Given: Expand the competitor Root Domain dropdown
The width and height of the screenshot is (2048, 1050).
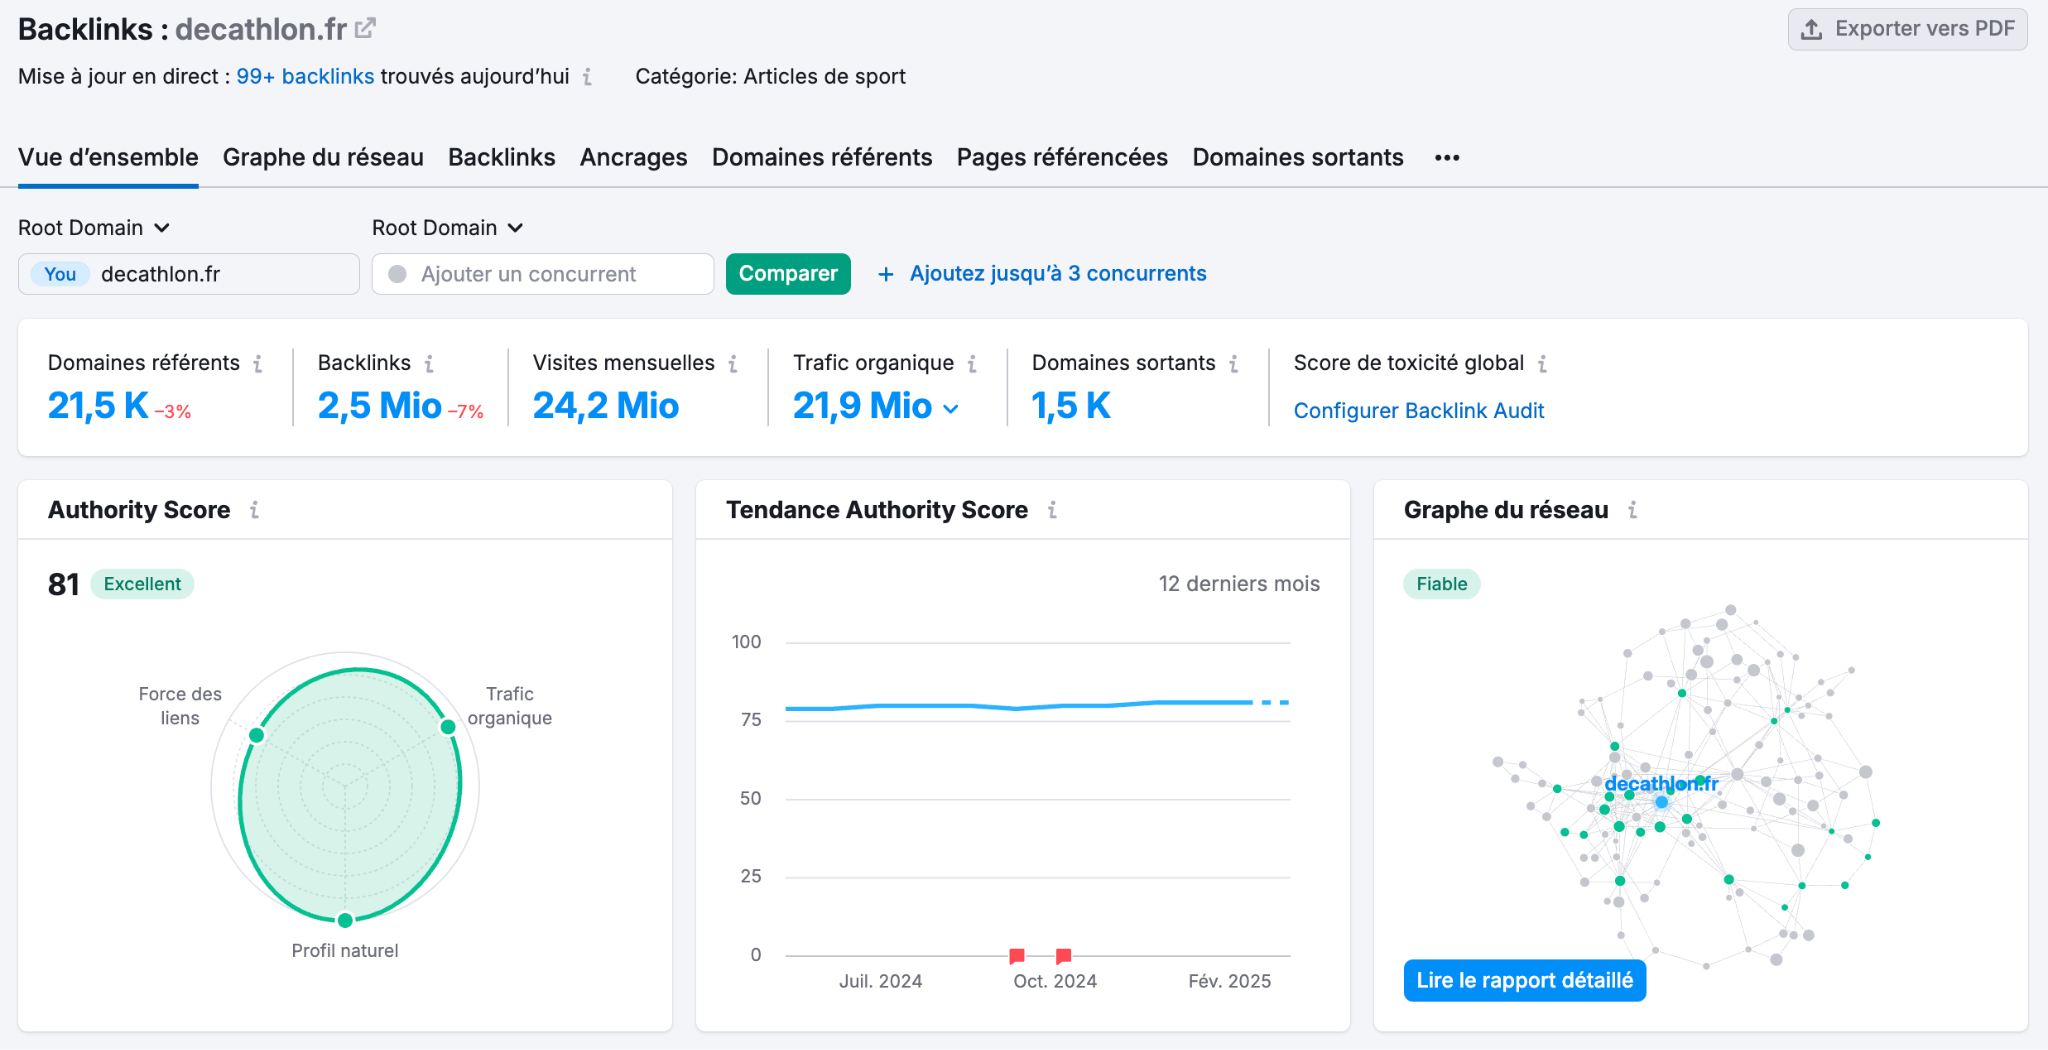Looking at the screenshot, I should [x=448, y=228].
